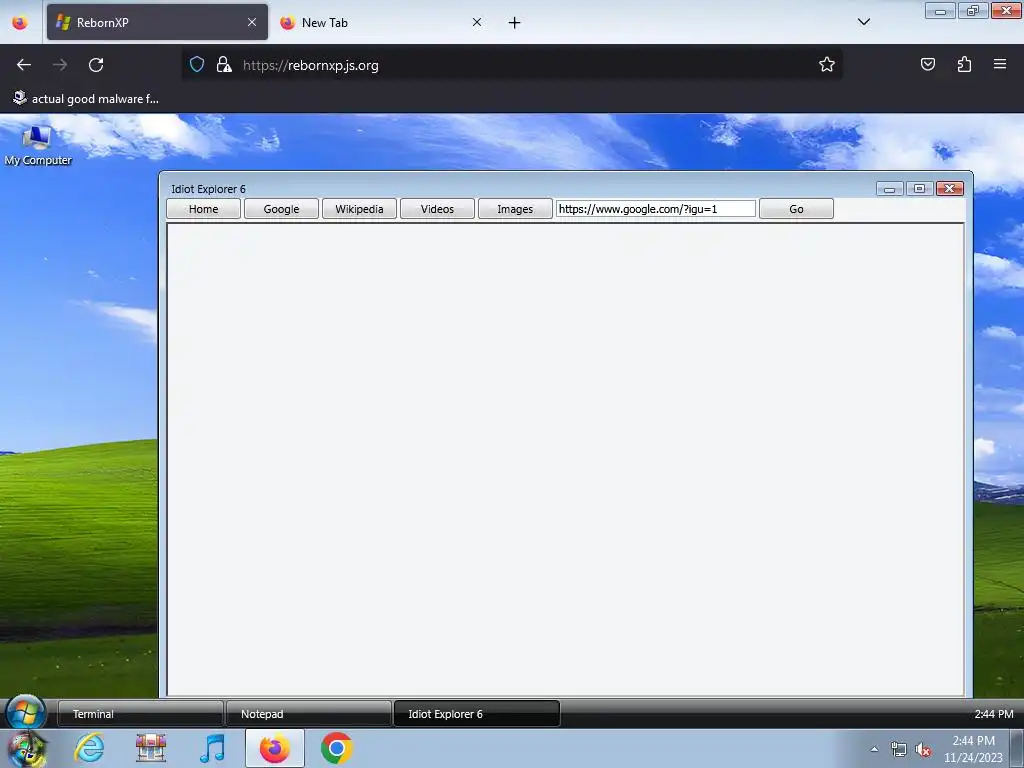
Task: Select Idiot Explorer 6 taskbar item
Action: pos(476,714)
